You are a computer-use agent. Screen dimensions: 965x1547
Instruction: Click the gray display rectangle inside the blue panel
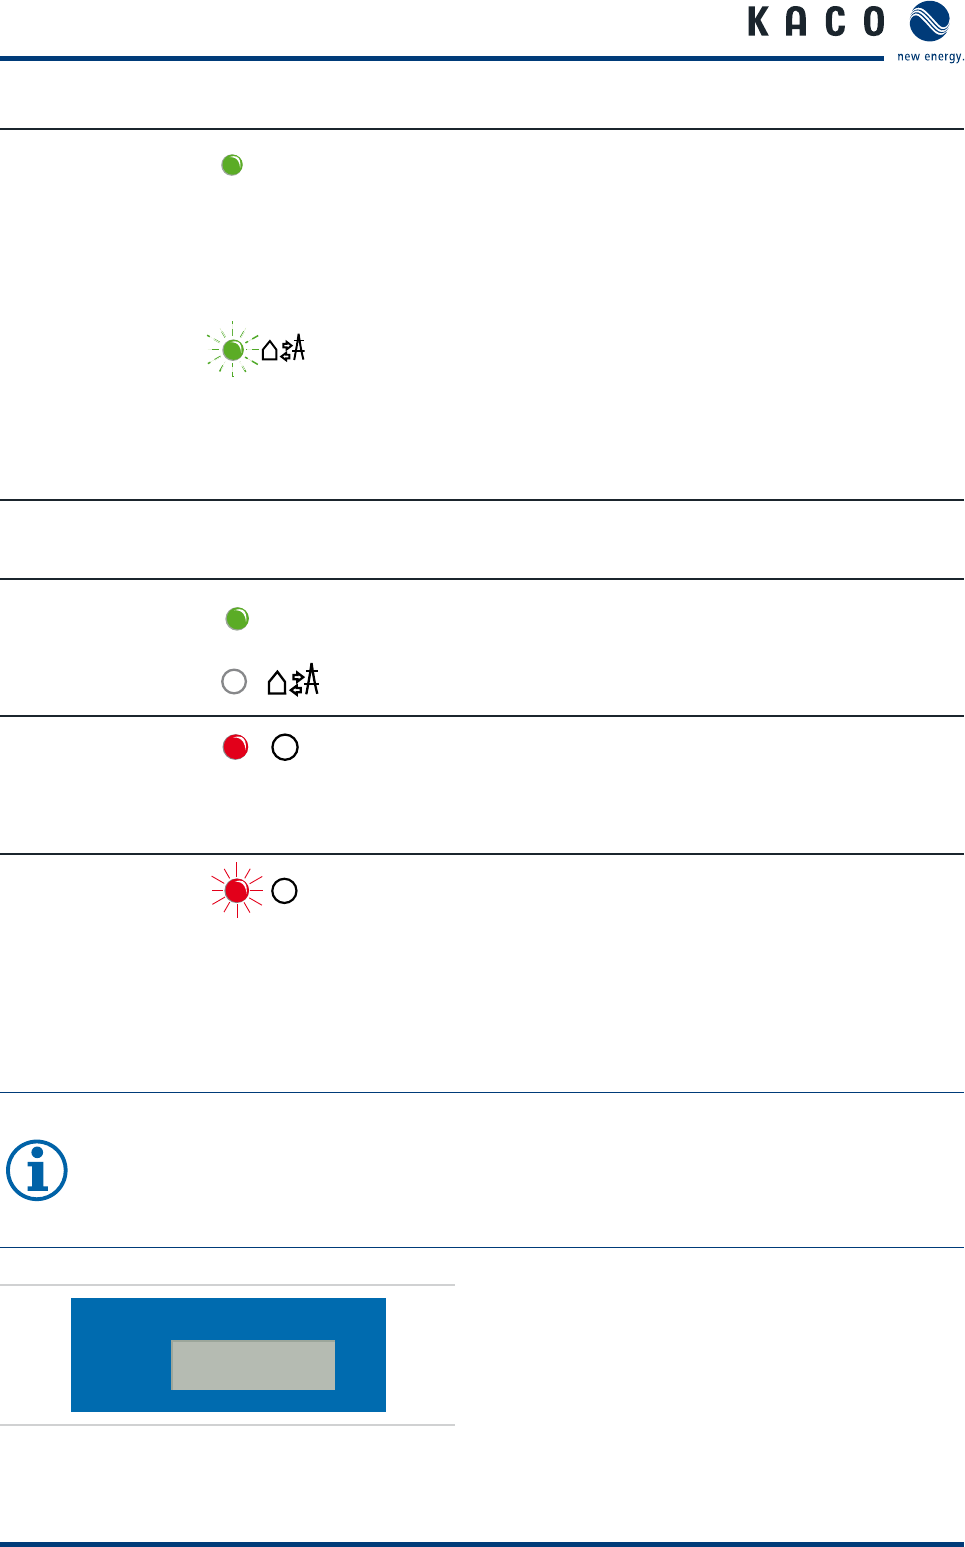click(x=253, y=1365)
